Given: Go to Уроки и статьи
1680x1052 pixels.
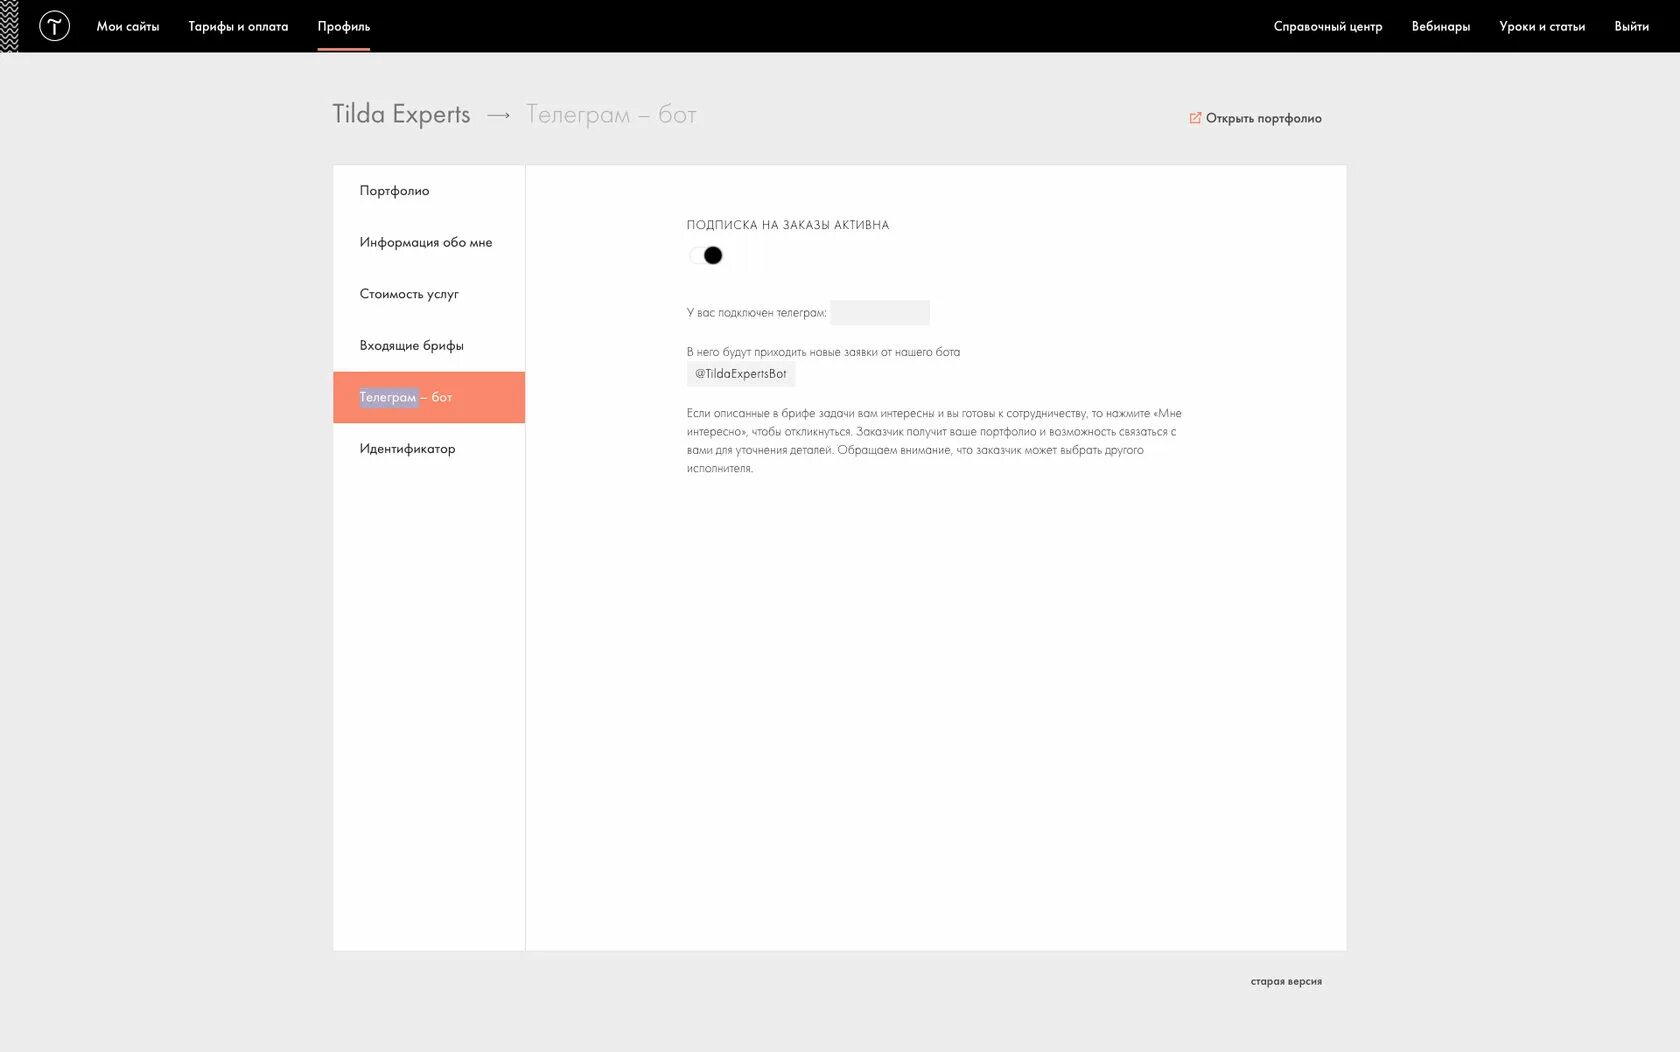Looking at the screenshot, I should click(x=1542, y=26).
